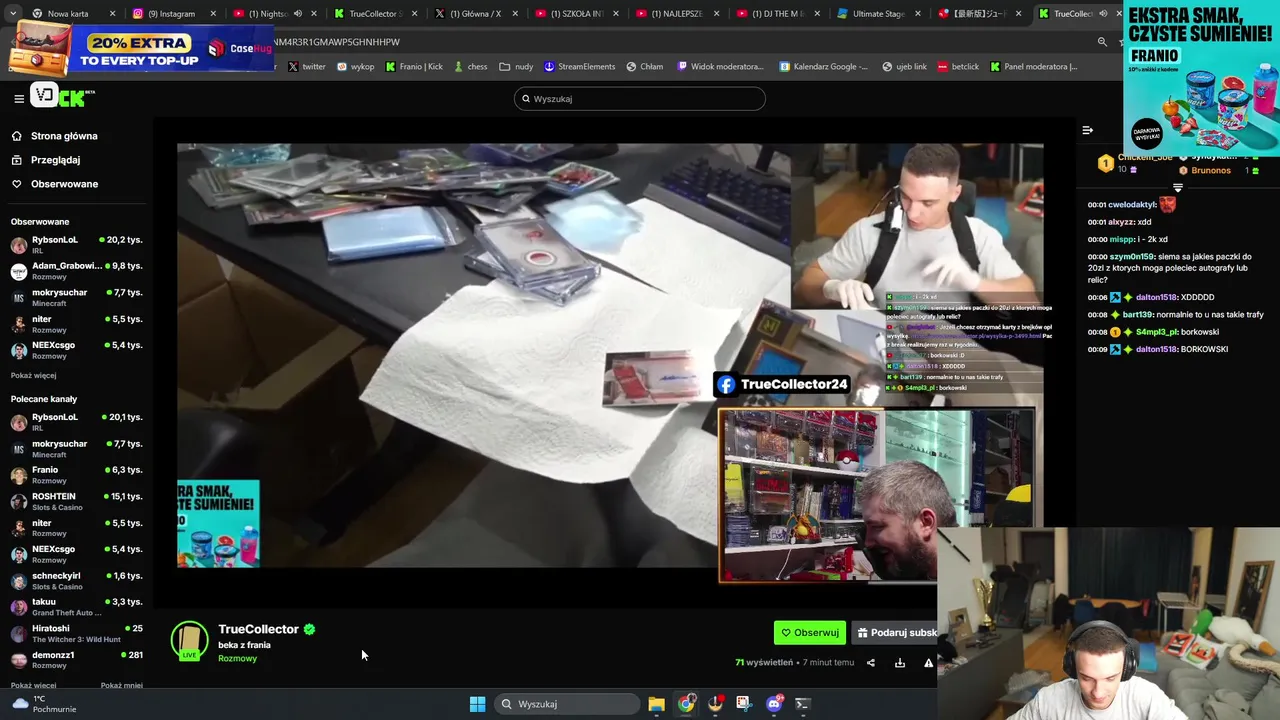The height and width of the screenshot is (720, 1280).
Task: Open Przeglądaj in the sidebar
Action: (x=55, y=160)
